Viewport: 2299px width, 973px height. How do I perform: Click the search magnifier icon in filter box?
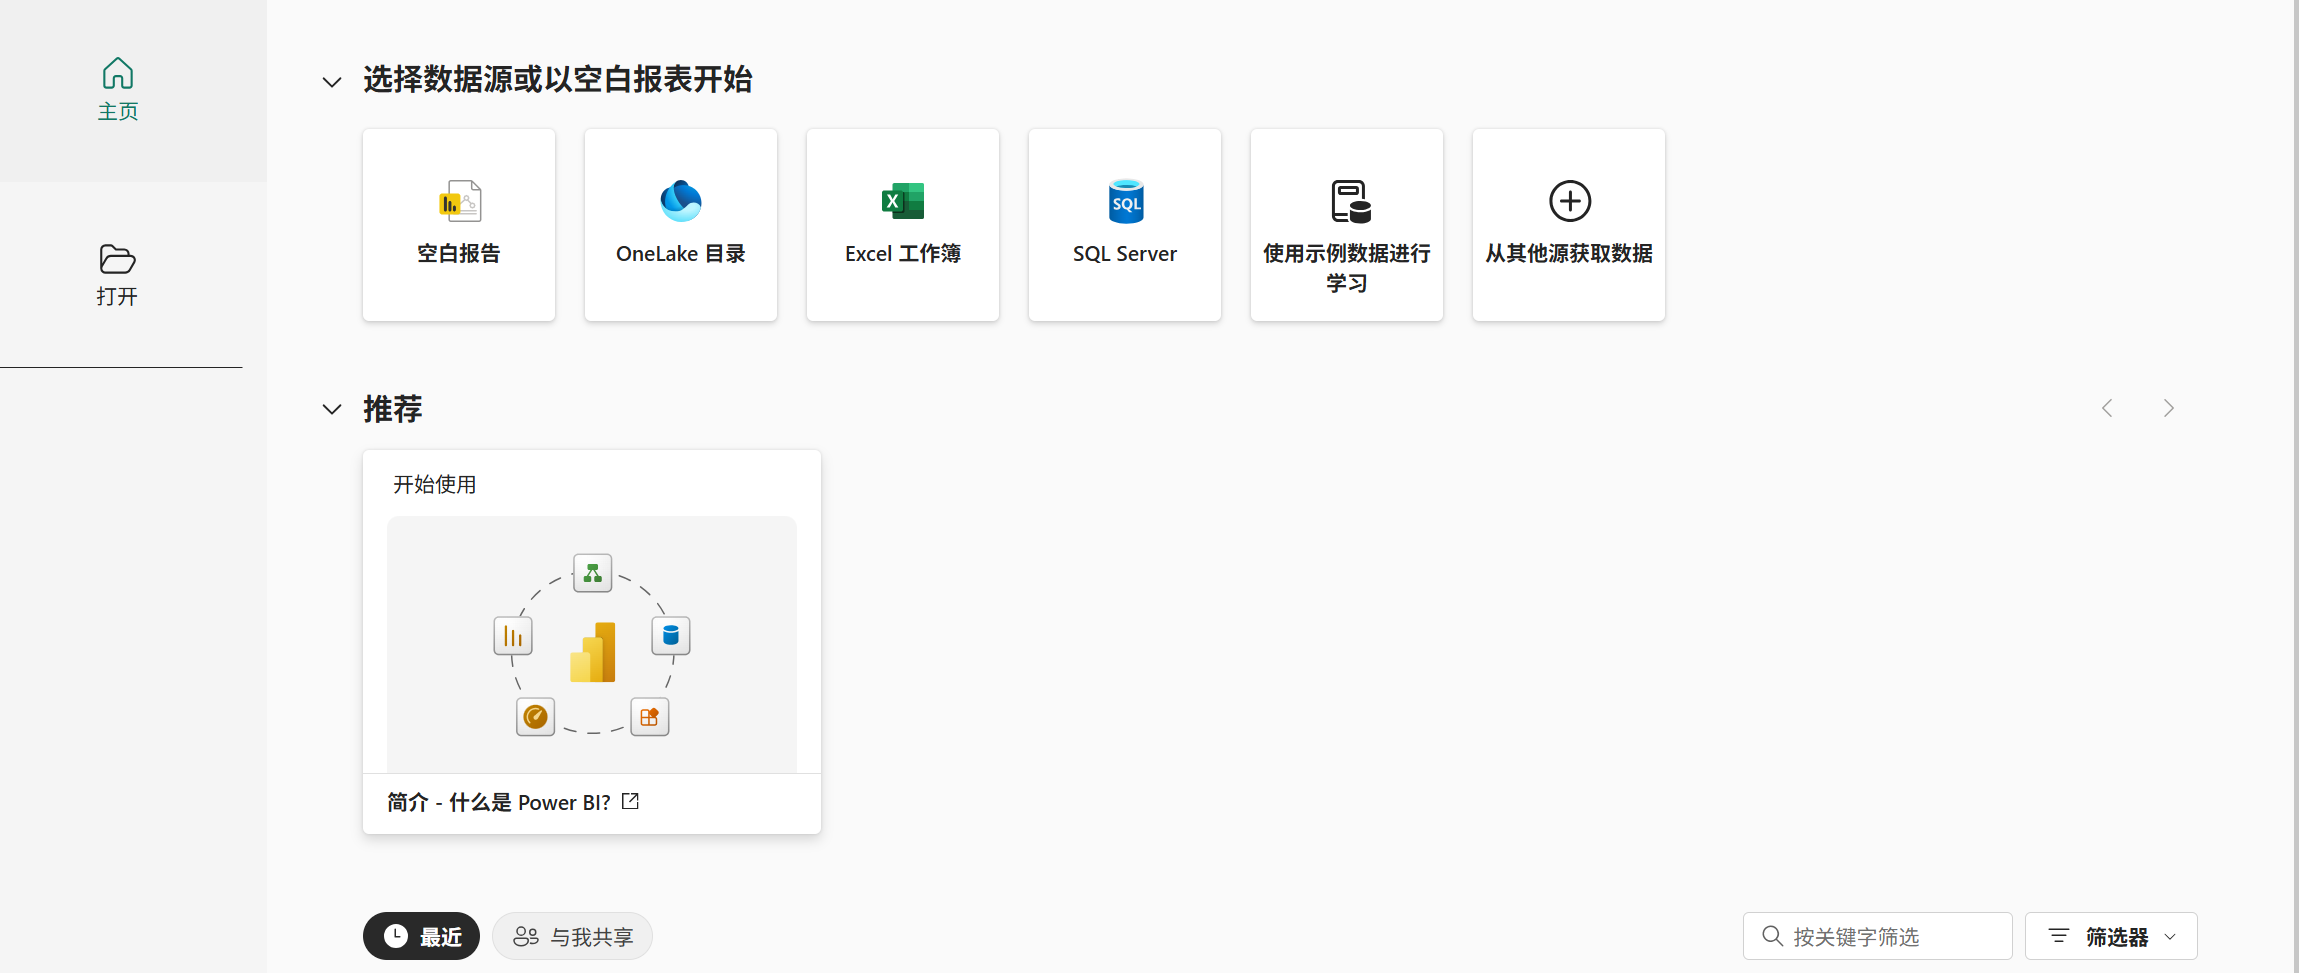click(1772, 936)
